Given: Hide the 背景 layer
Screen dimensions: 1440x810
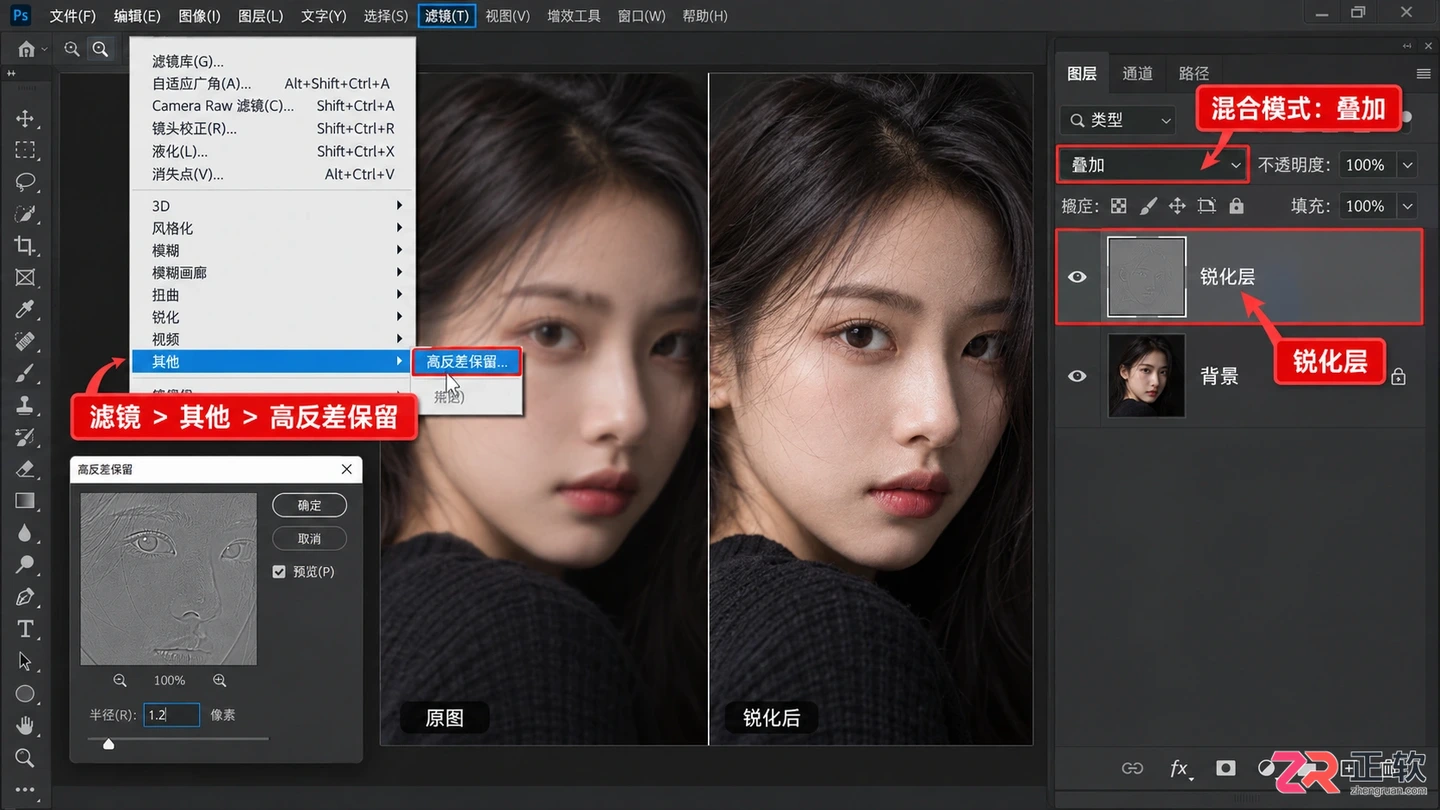Looking at the screenshot, I should [x=1077, y=376].
